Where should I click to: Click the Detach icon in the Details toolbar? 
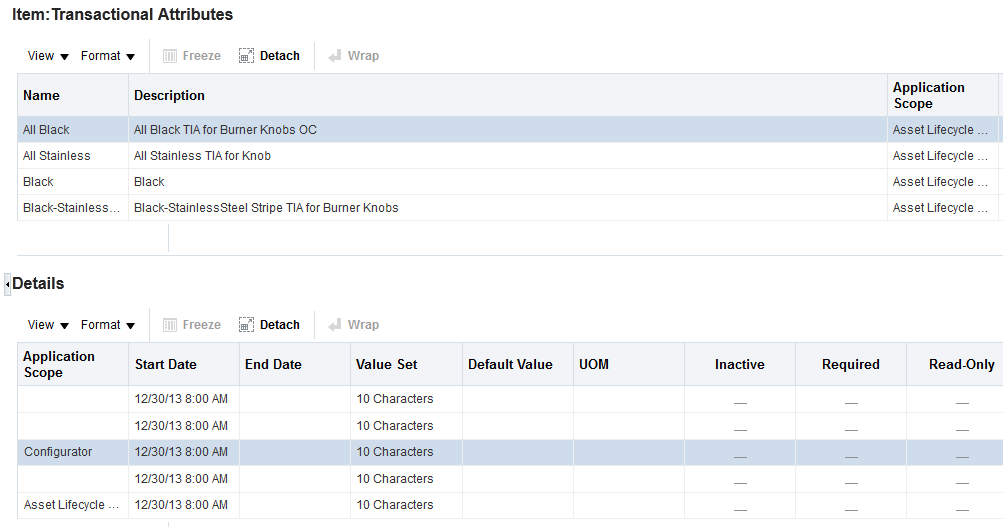point(247,325)
